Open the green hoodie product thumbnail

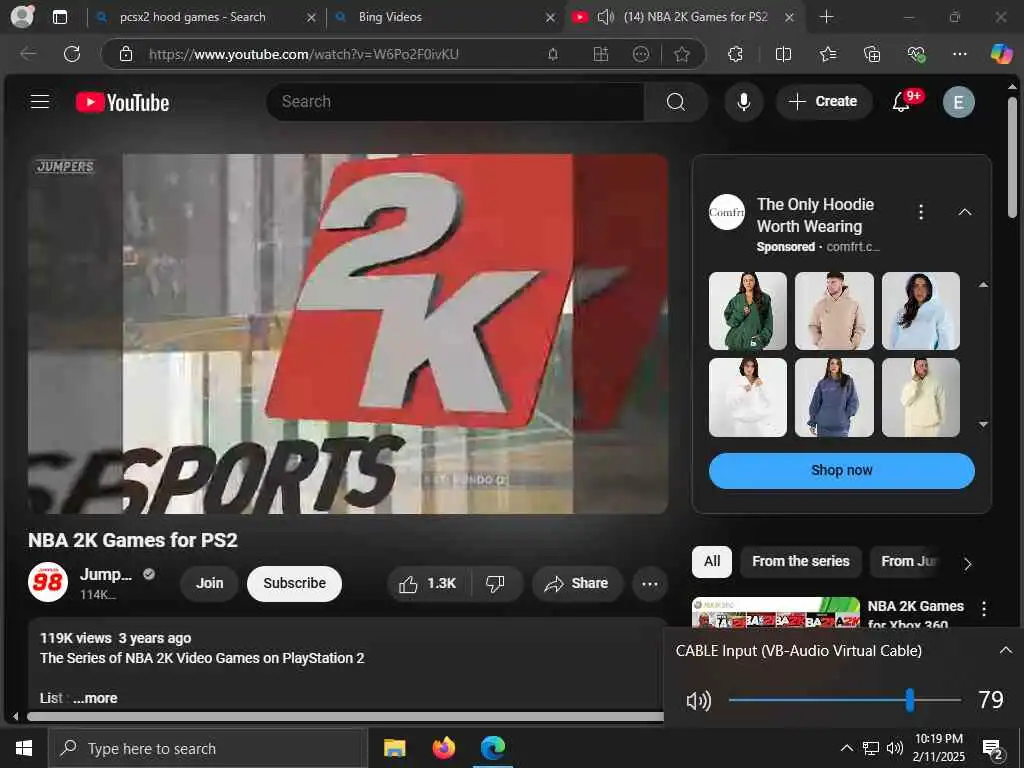748,311
